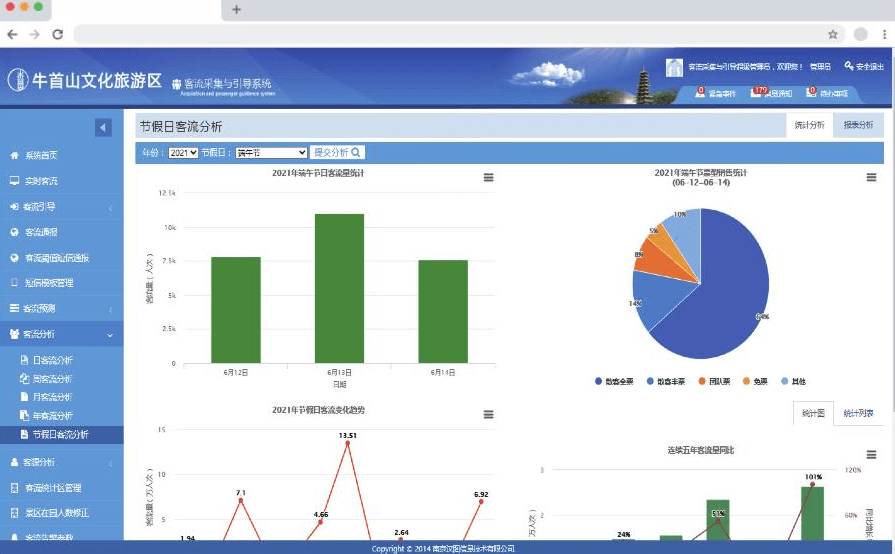Bookmark this page with the star icon
Image resolution: width=895 pixels, height=554 pixels.
click(832, 34)
